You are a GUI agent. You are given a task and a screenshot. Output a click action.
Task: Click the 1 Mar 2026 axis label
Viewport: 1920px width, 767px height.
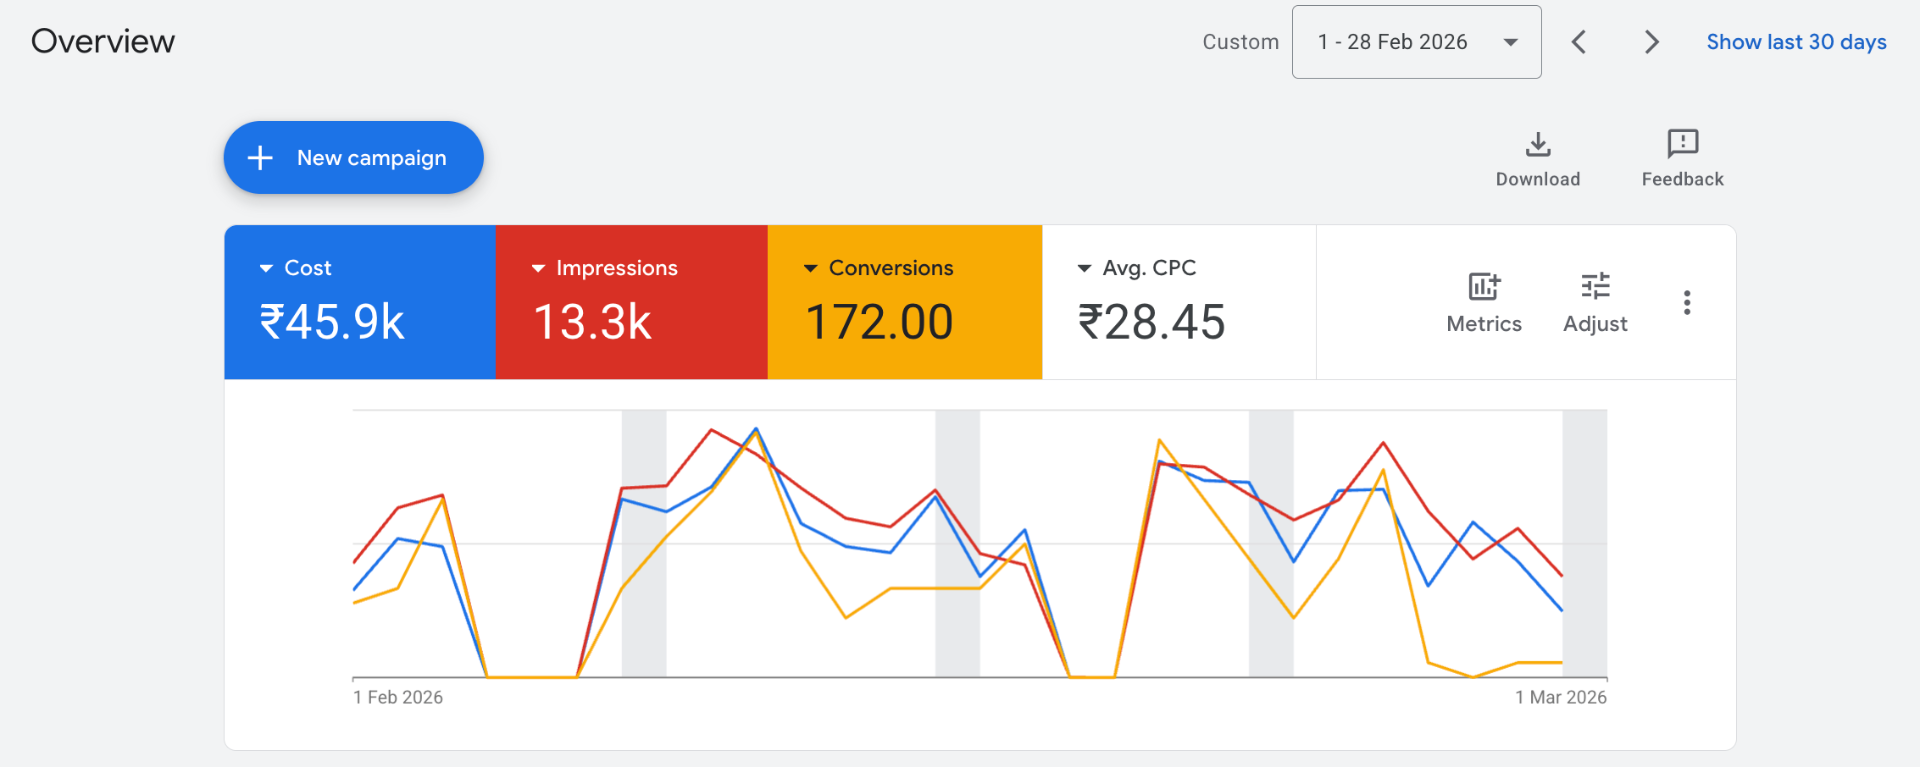(1561, 697)
